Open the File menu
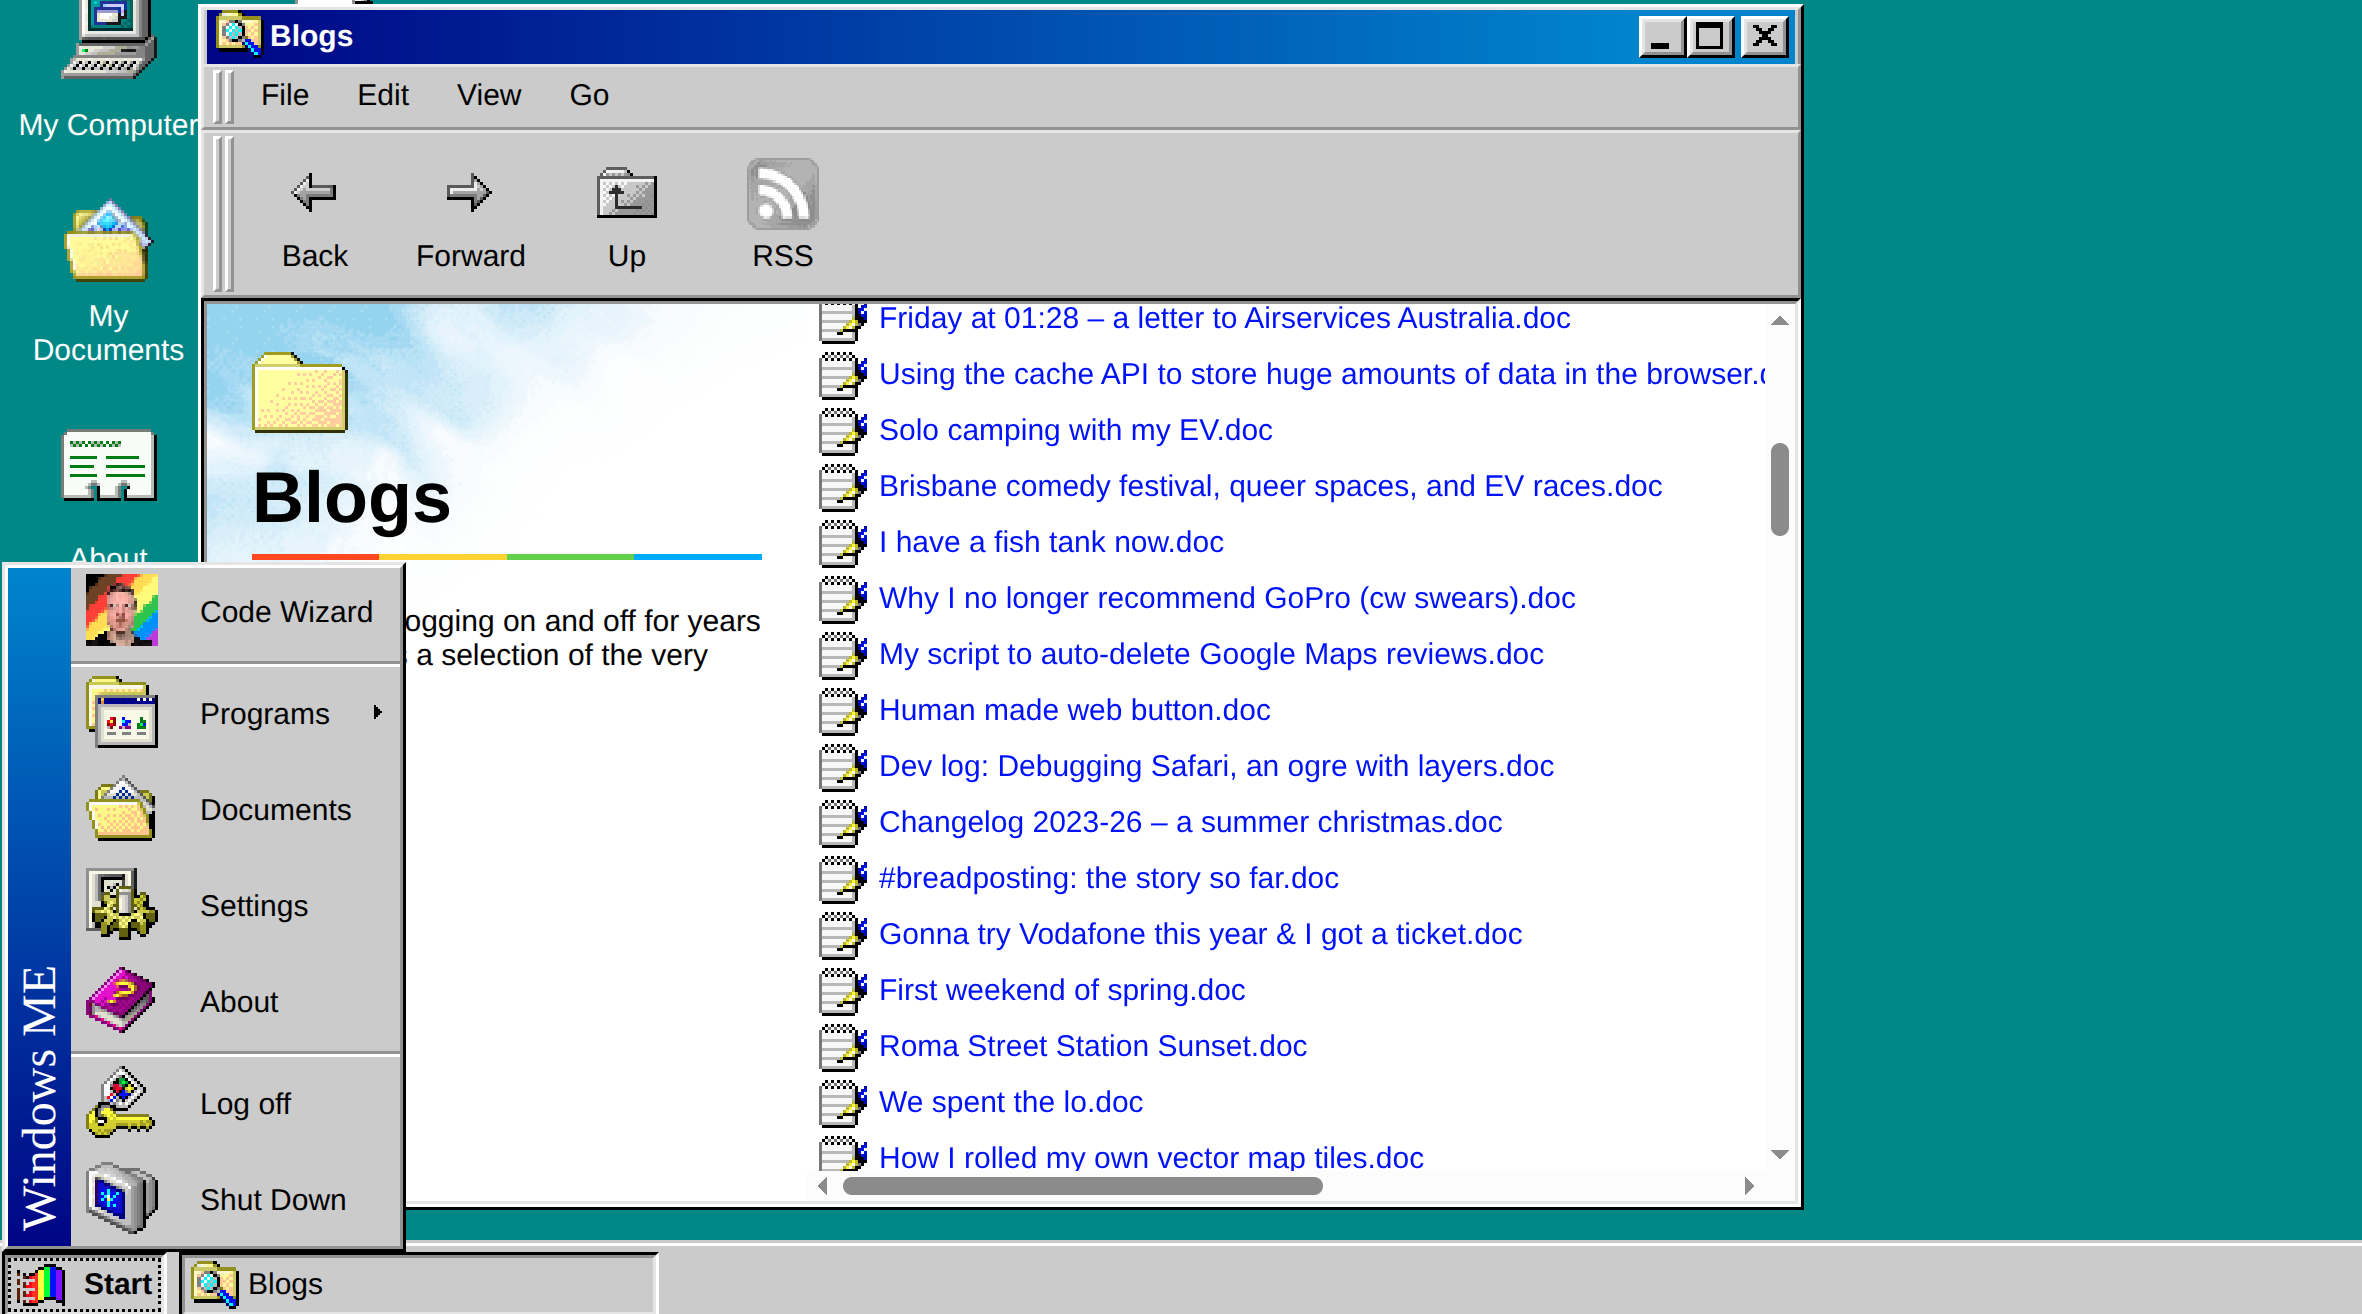 pyautogui.click(x=284, y=95)
